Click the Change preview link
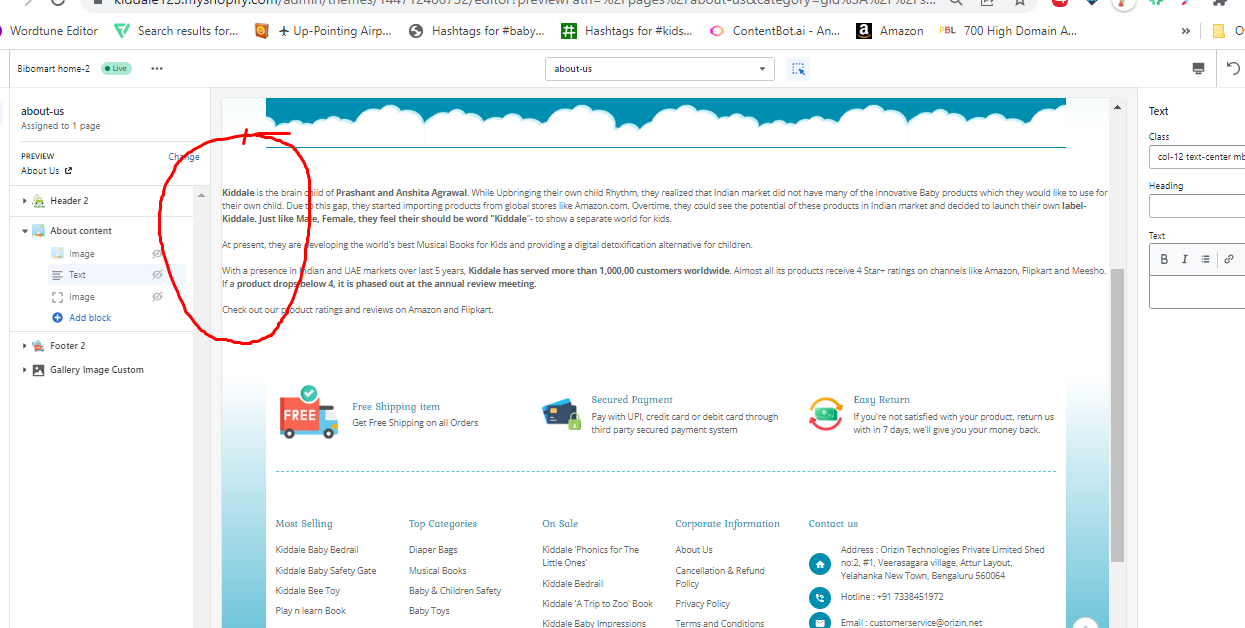 (x=184, y=157)
